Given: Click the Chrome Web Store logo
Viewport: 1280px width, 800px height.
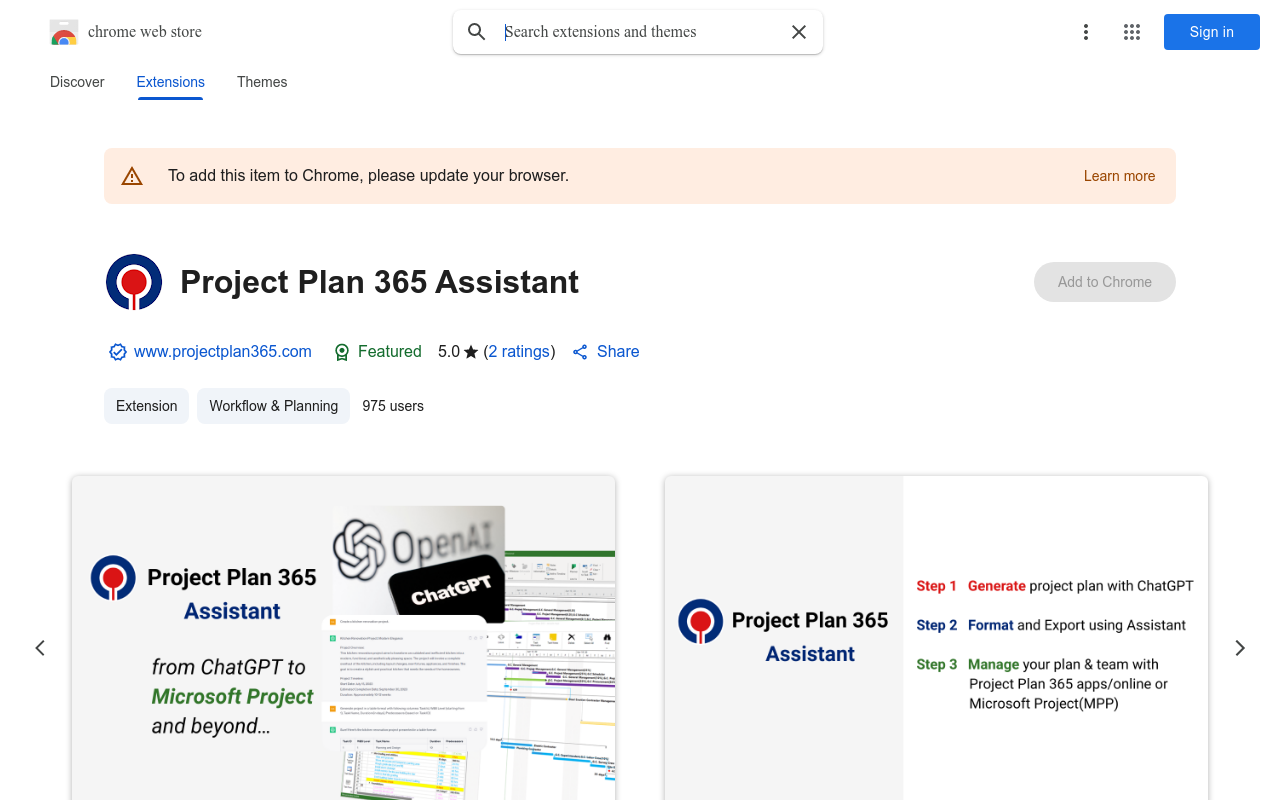Looking at the screenshot, I should pyautogui.click(x=64, y=32).
